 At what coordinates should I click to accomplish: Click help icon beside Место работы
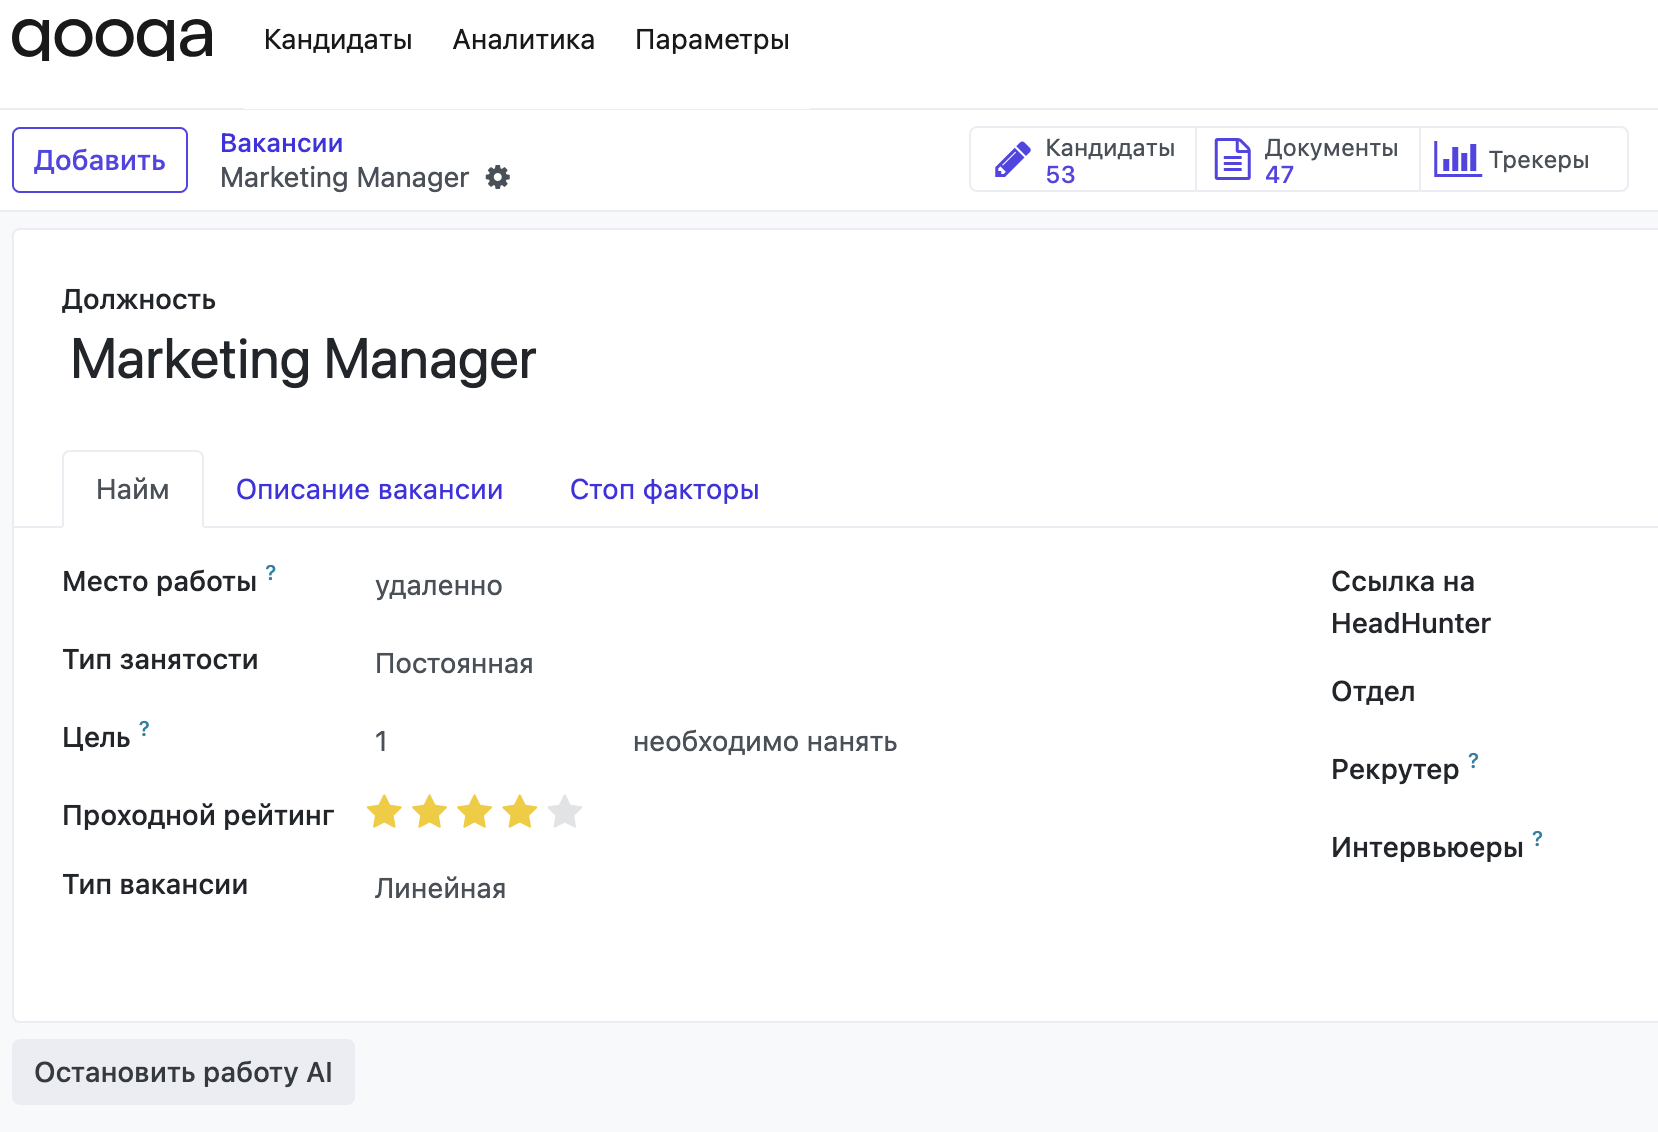270,572
